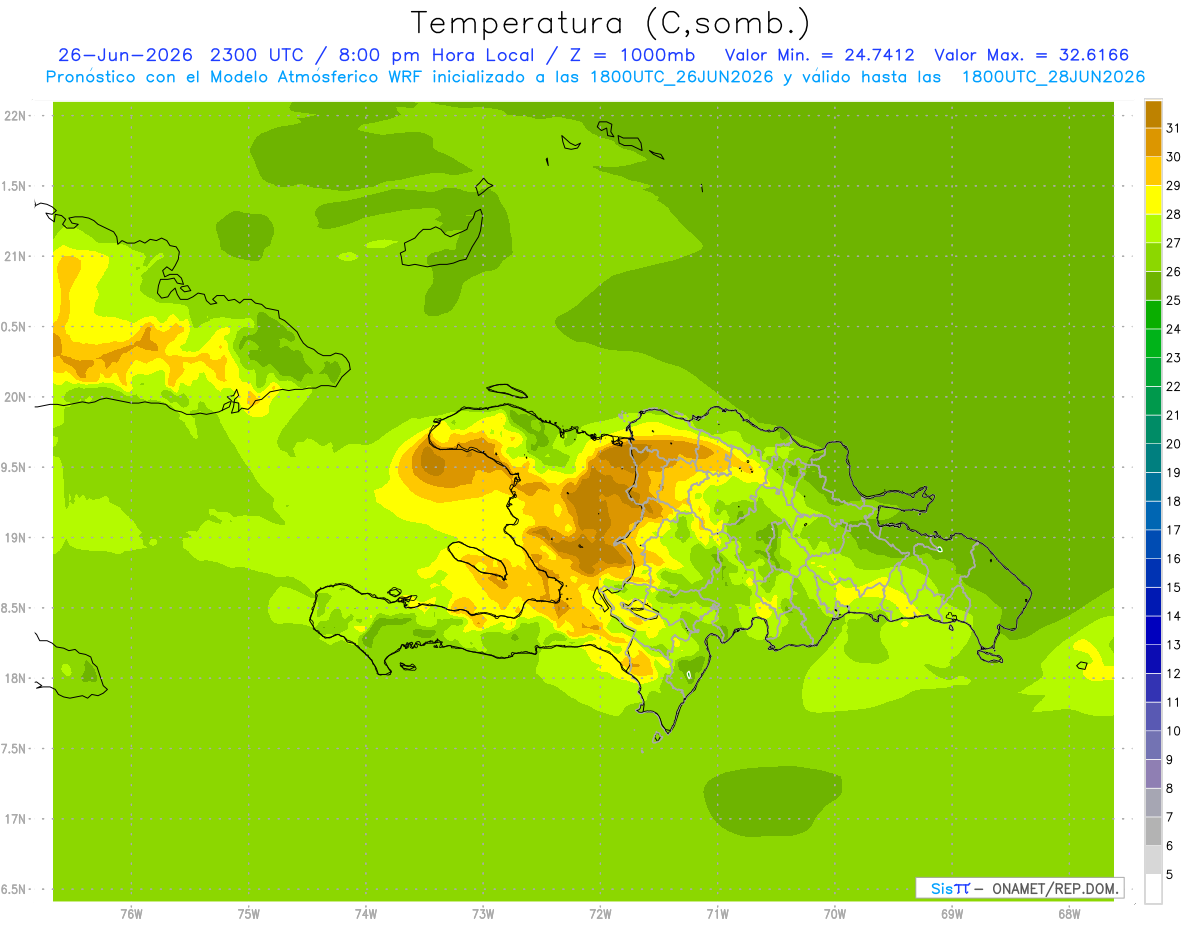The height and width of the screenshot is (927, 1200).
Task: Click the darkest orange colorbar band above 31
Action: pos(1153,114)
